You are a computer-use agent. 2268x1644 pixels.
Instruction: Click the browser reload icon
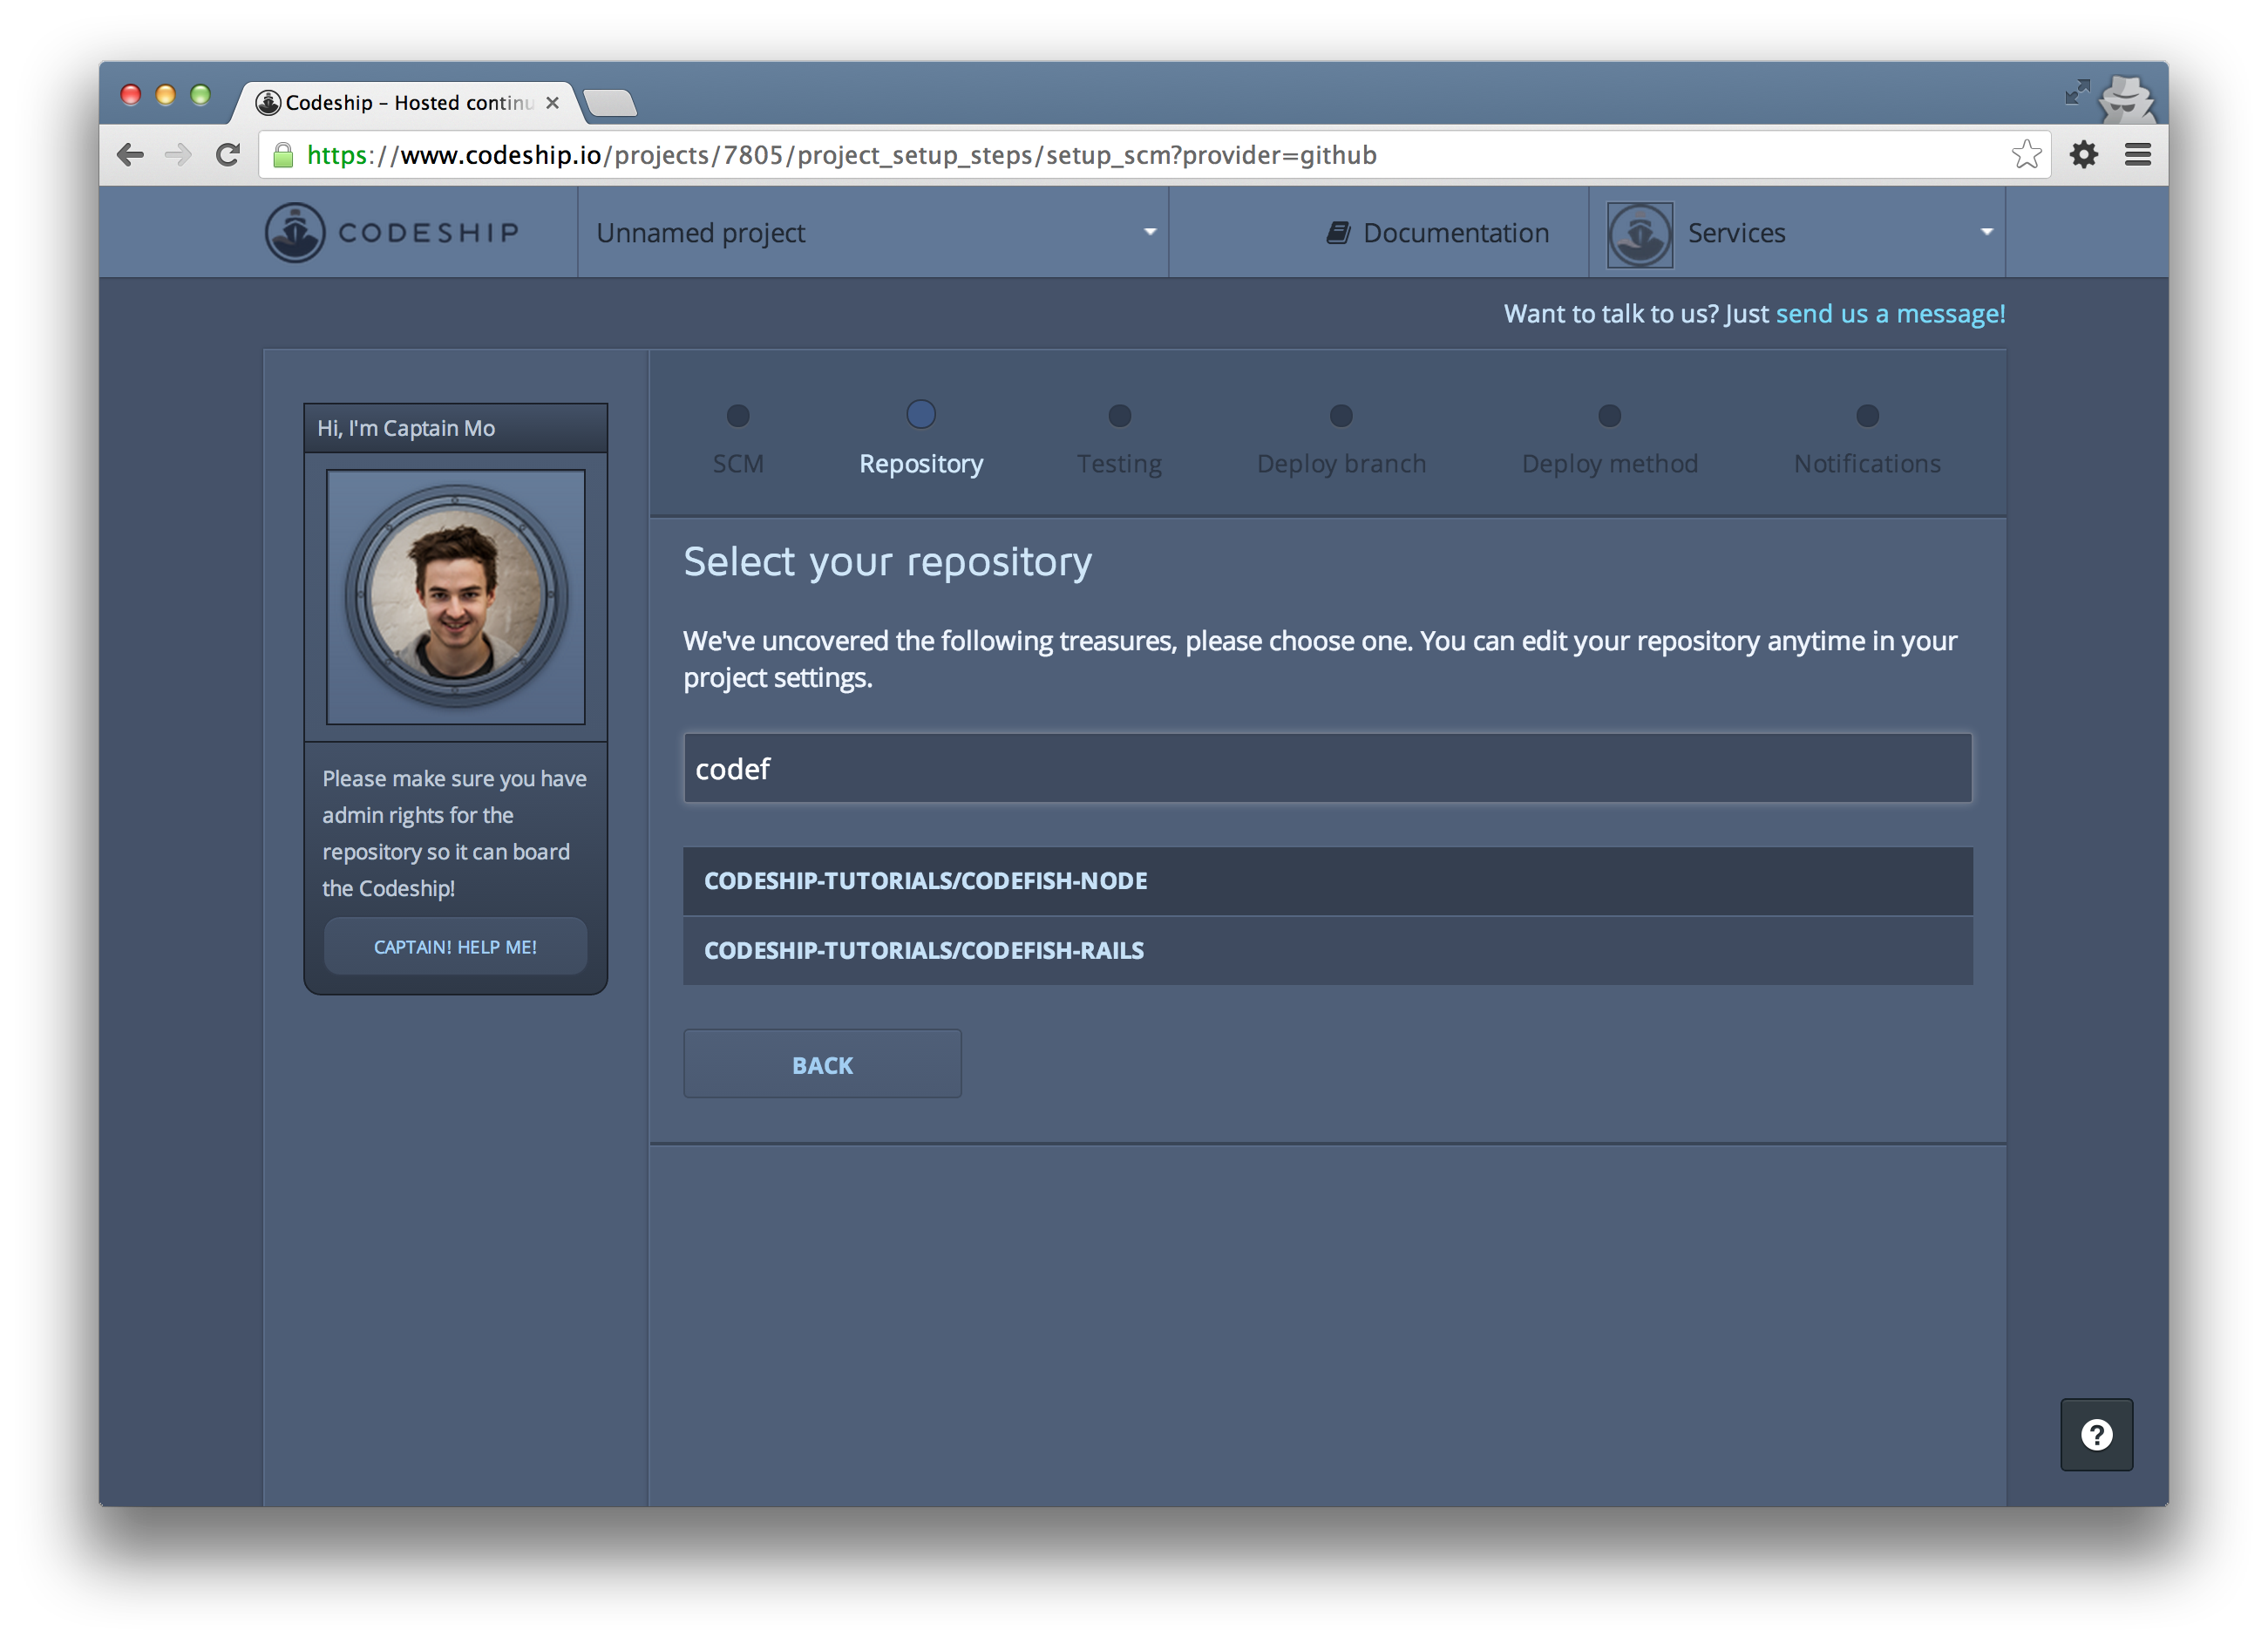click(x=228, y=155)
